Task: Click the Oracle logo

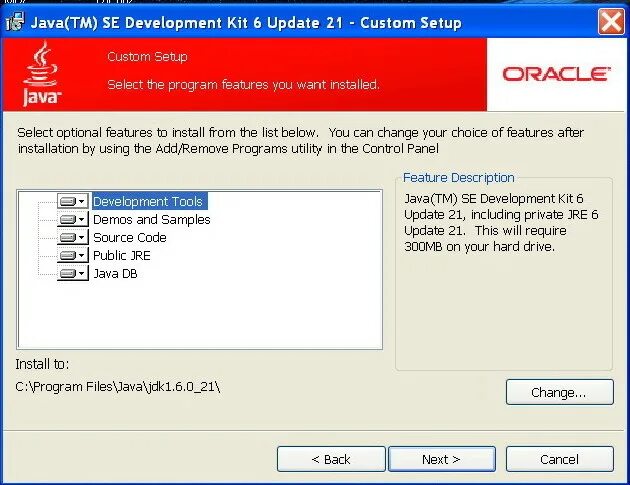Action: [556, 74]
